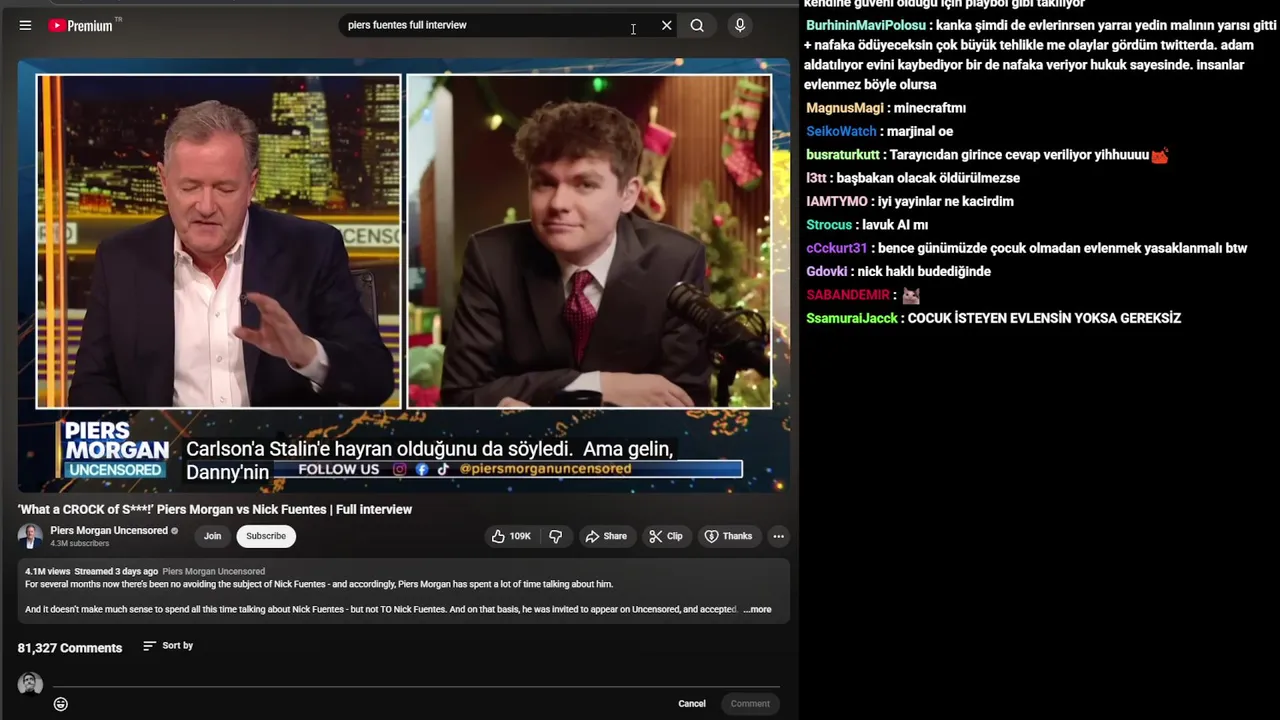Open the YouTube hamburger guide menu
The image size is (1280, 720).
[25, 25]
